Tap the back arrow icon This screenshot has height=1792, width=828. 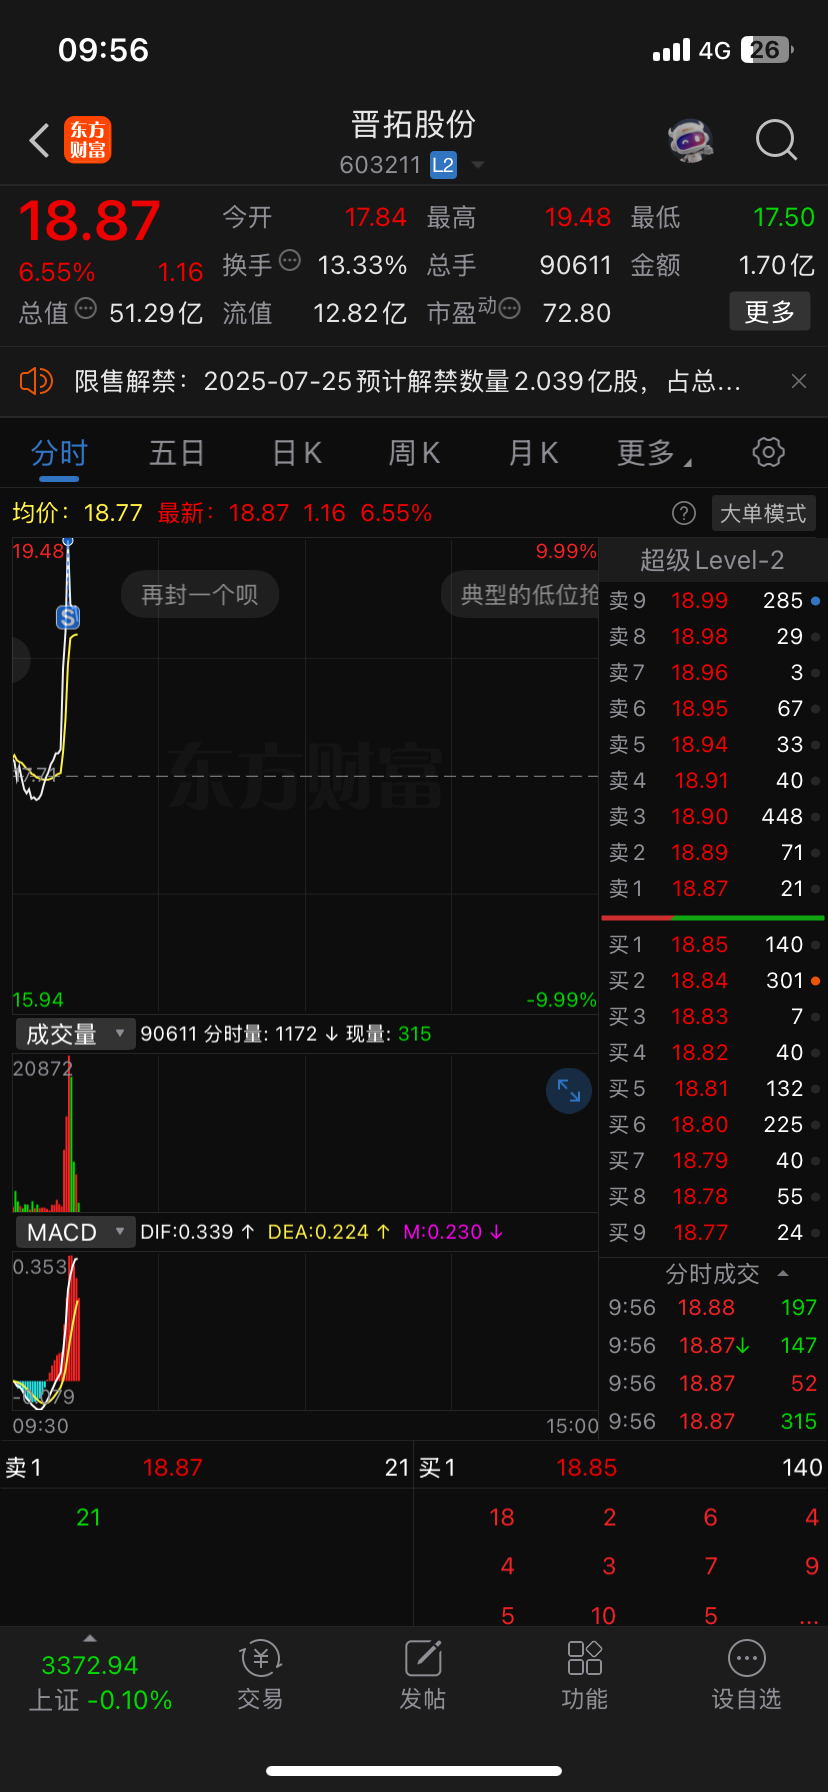(x=39, y=141)
